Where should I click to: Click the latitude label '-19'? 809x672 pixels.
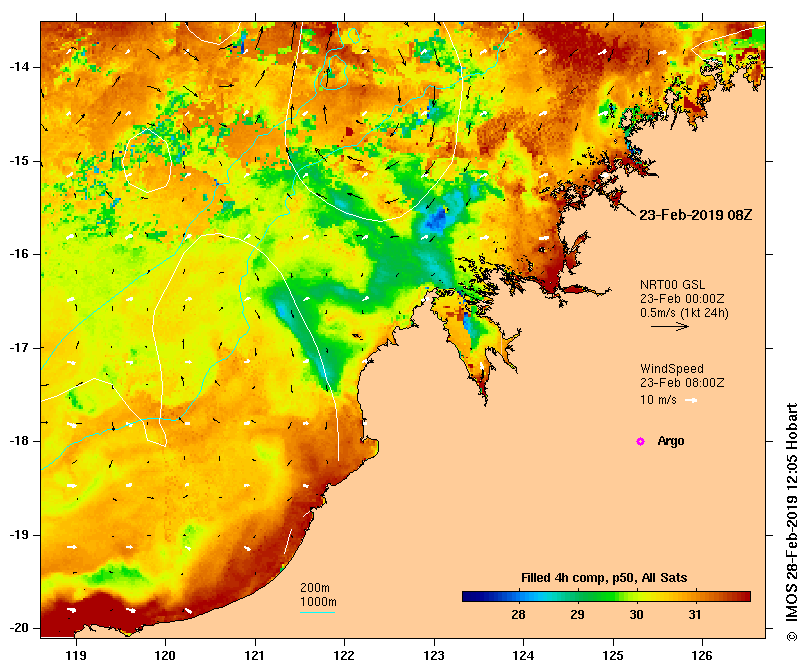pos(19,535)
